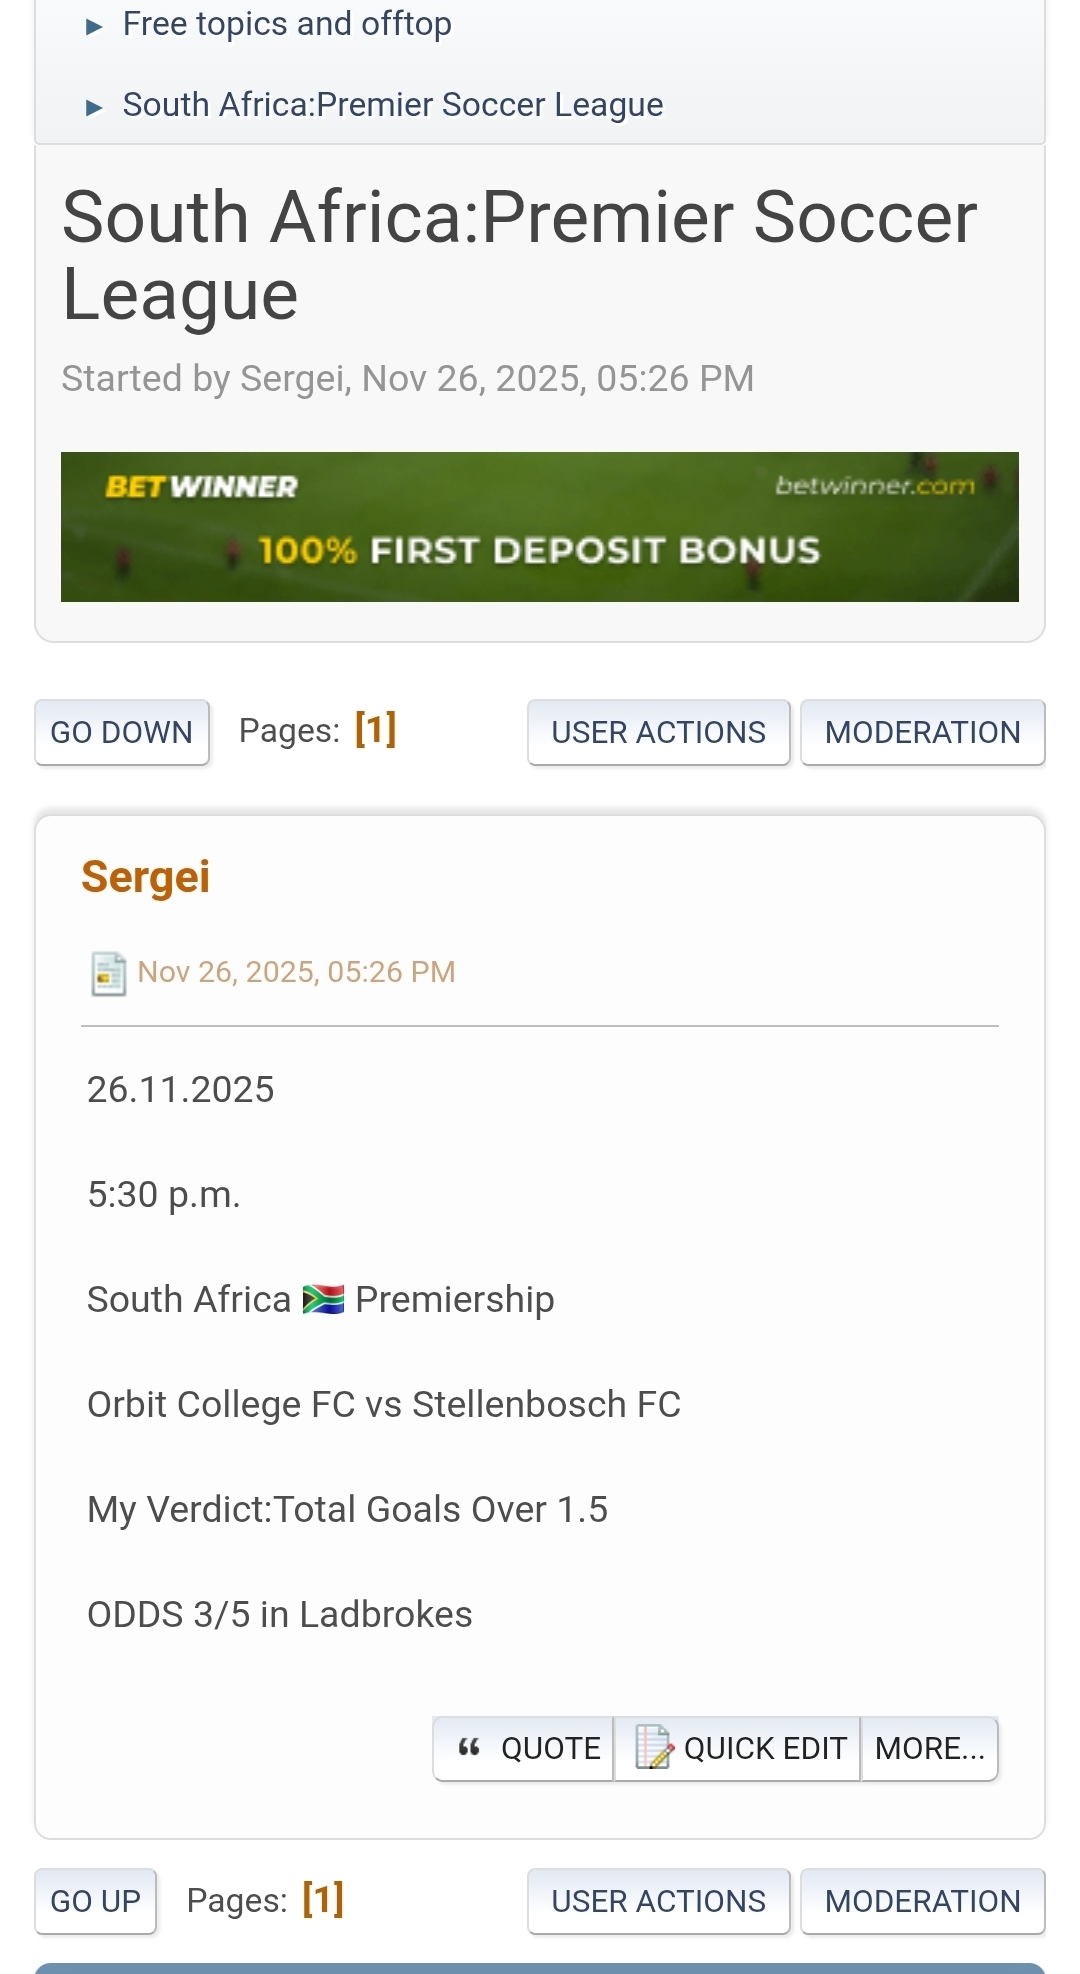
Task: Open the bottom MODERATION menu
Action: [922, 1901]
